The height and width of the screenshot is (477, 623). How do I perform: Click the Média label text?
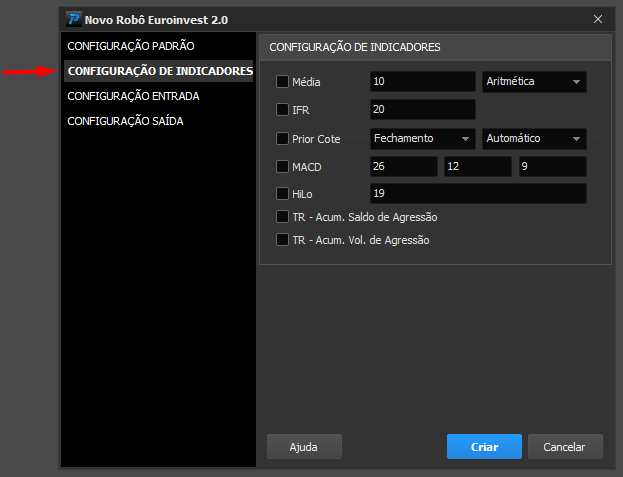click(x=306, y=82)
